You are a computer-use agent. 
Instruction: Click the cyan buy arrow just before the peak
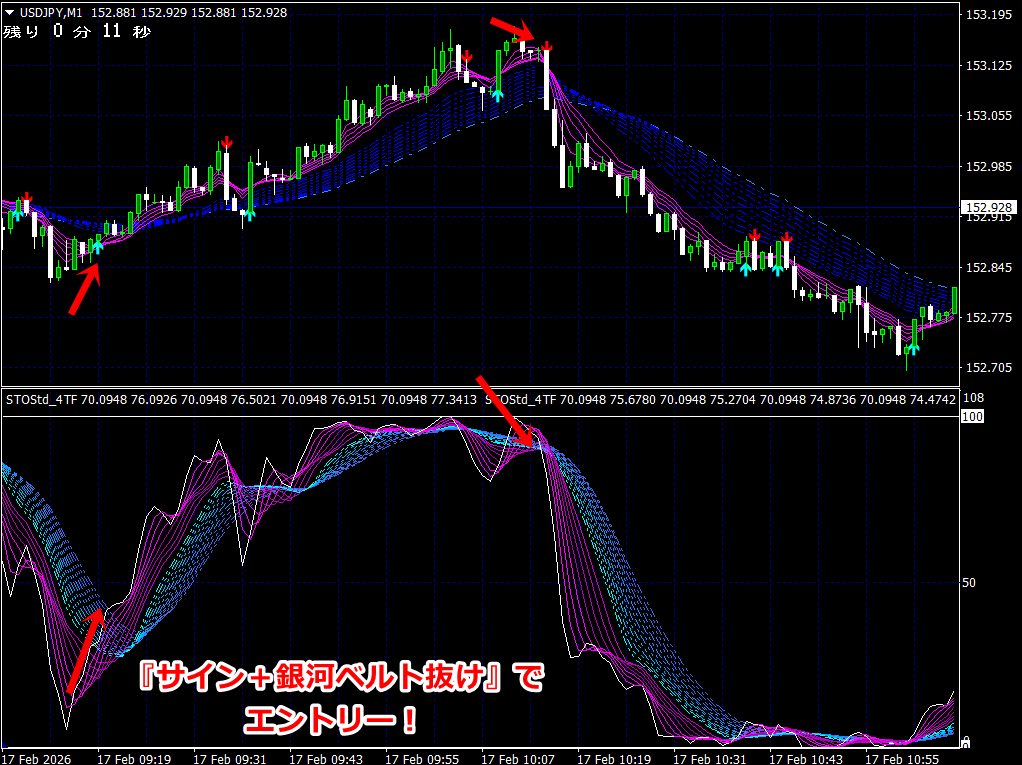click(497, 96)
